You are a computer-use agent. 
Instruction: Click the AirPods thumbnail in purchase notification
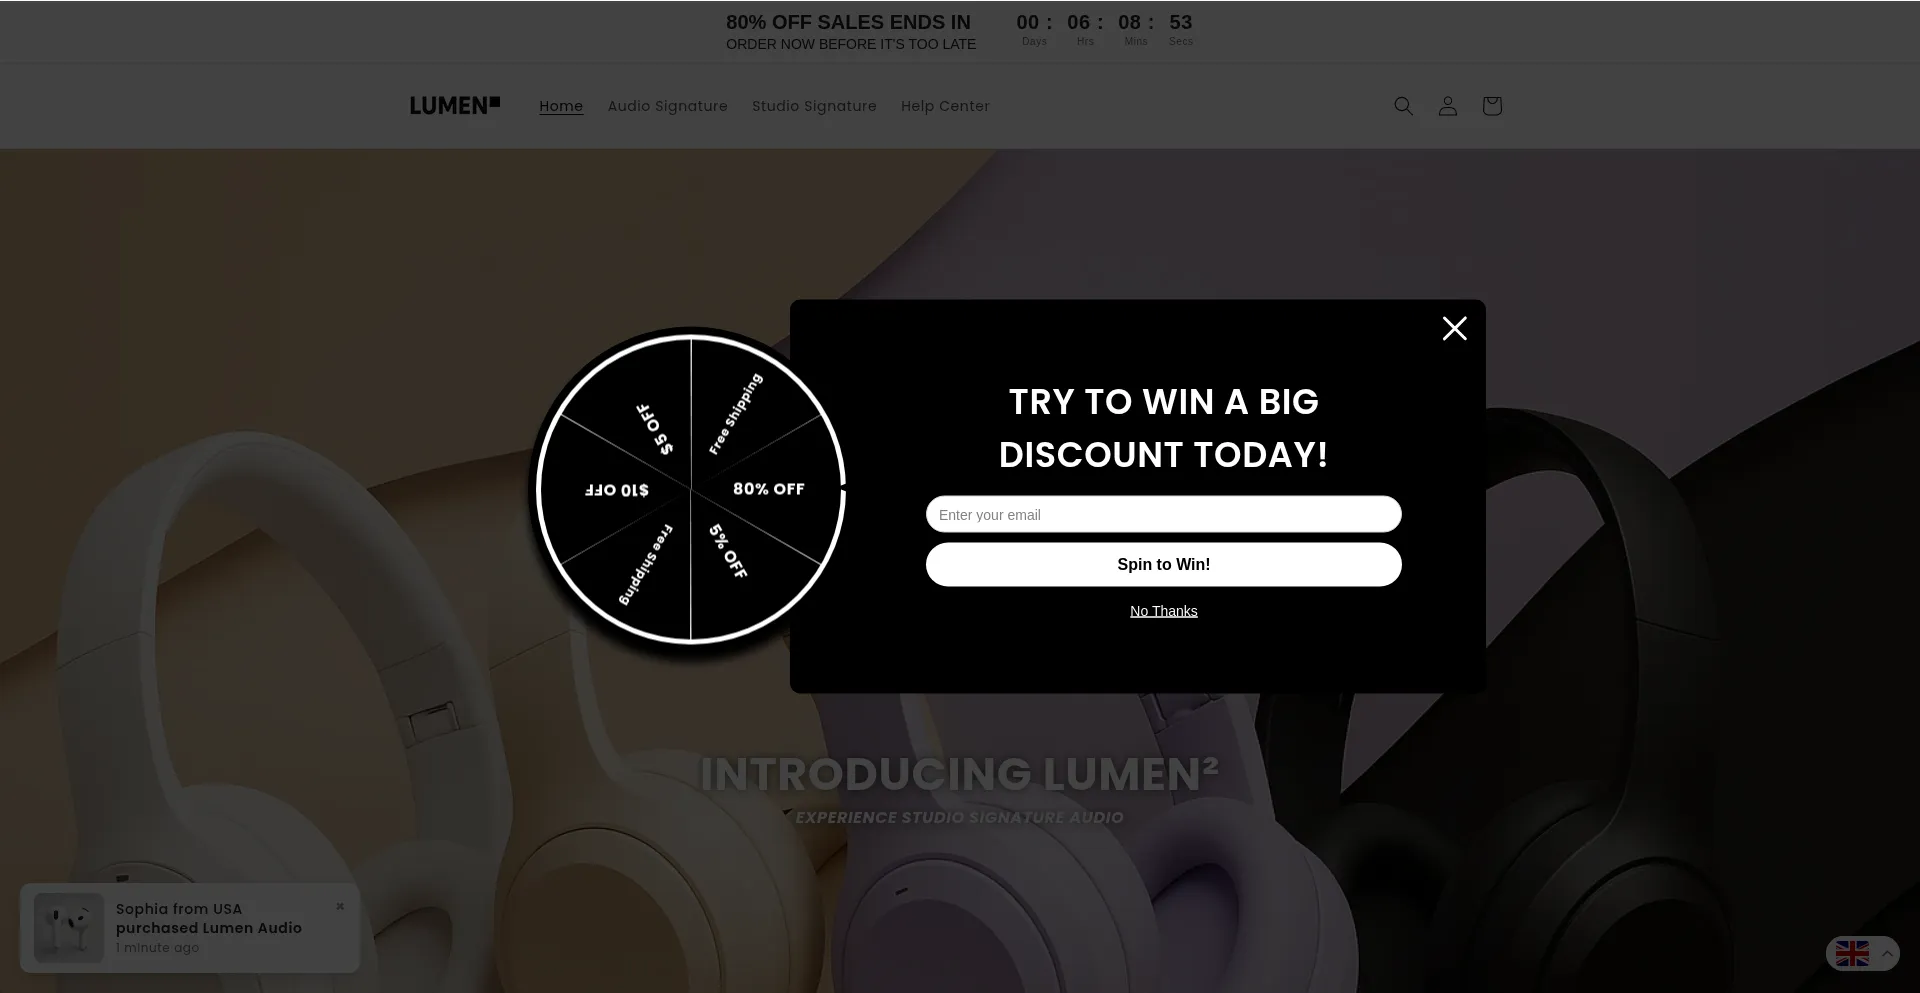68,927
